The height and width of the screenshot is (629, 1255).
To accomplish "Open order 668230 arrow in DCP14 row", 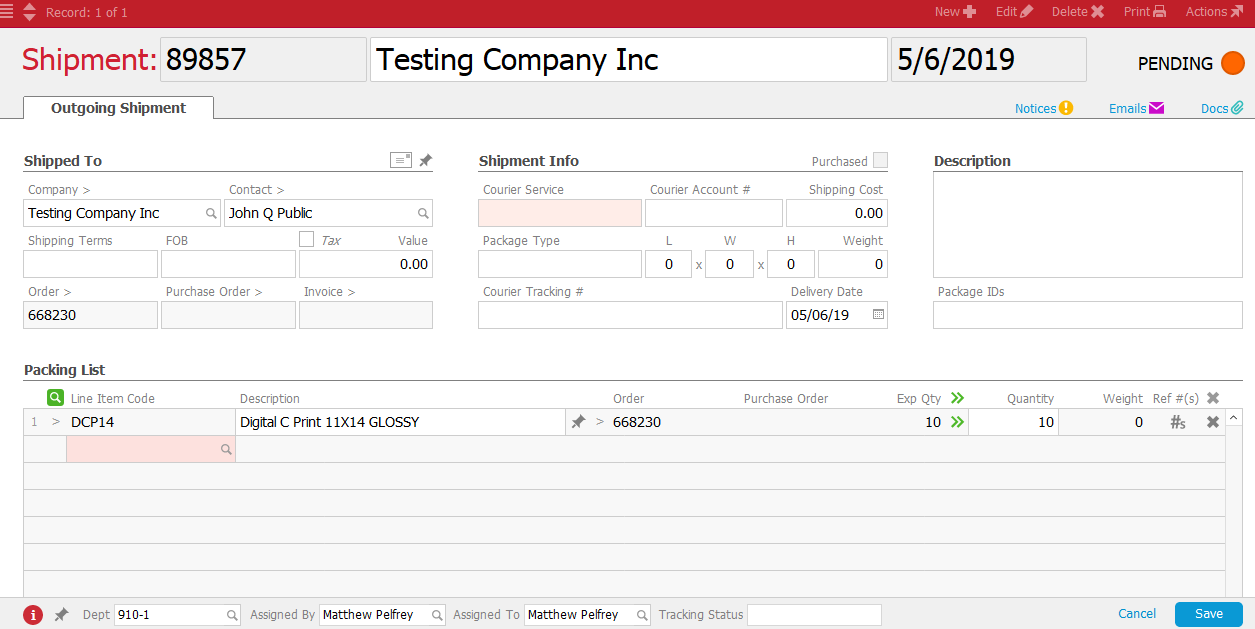I will (x=600, y=422).
